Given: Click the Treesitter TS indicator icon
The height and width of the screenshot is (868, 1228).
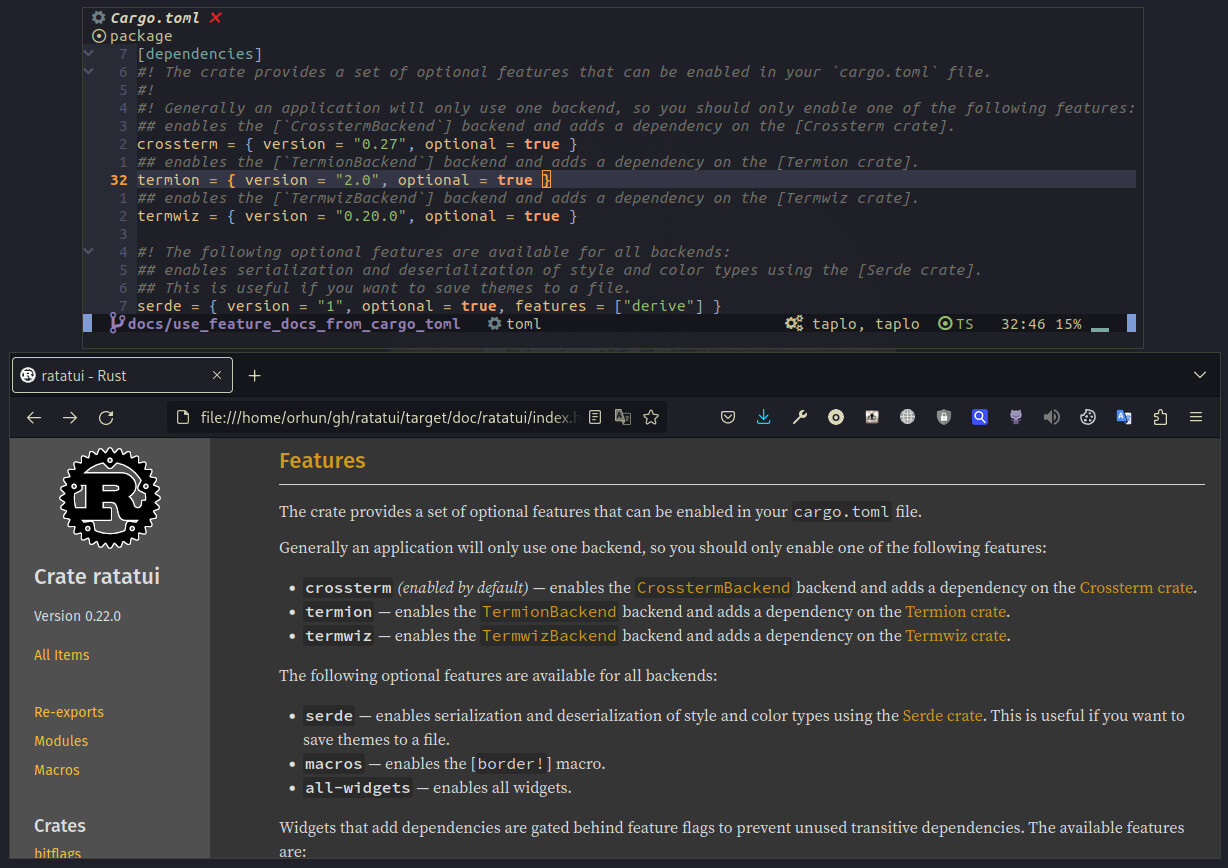Looking at the screenshot, I should click(945, 324).
